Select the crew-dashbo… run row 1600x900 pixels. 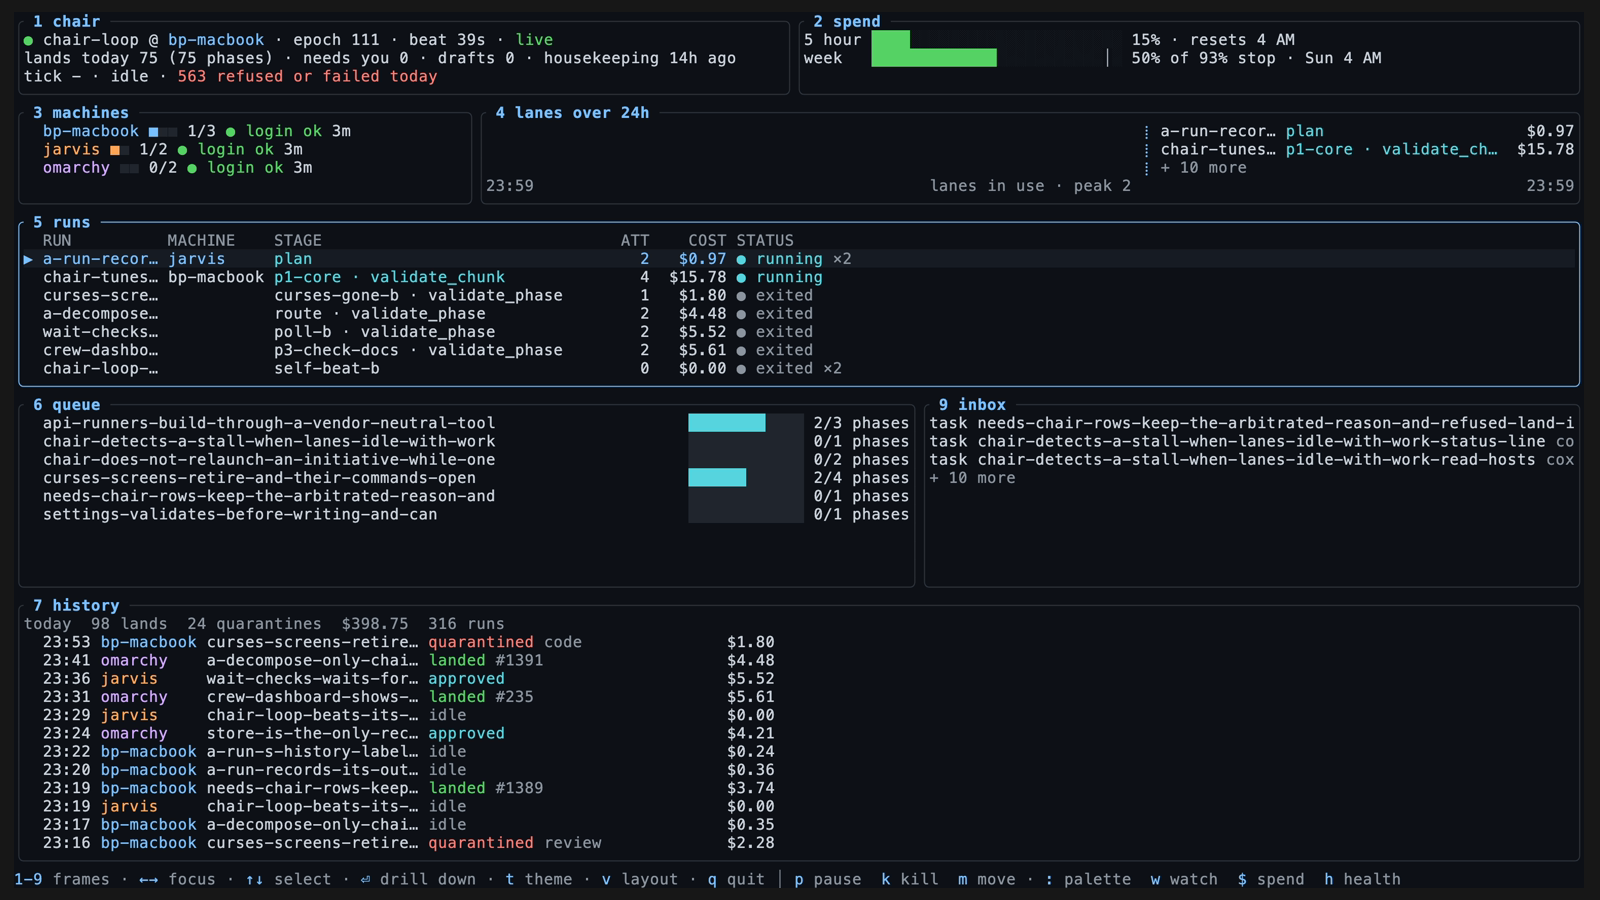799,350
